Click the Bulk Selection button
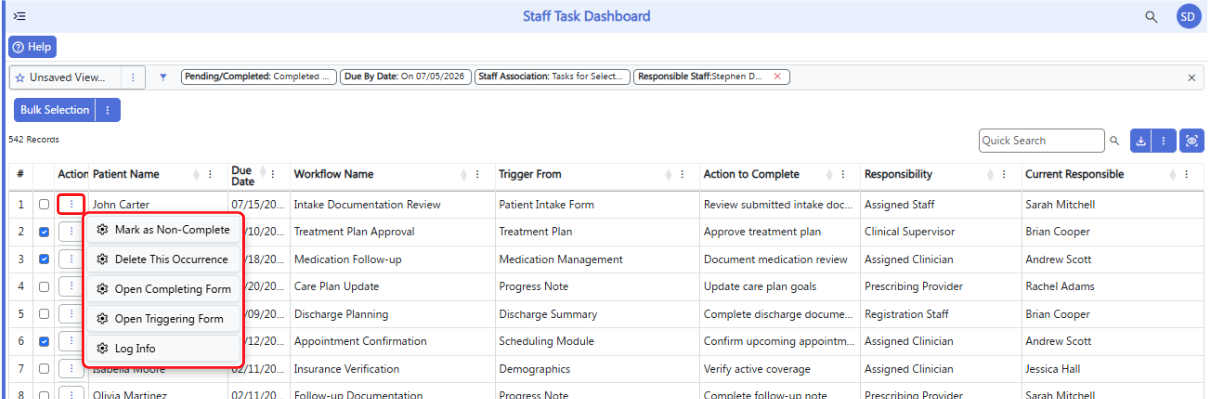Screen dimensions: 1208x399 click(55, 110)
